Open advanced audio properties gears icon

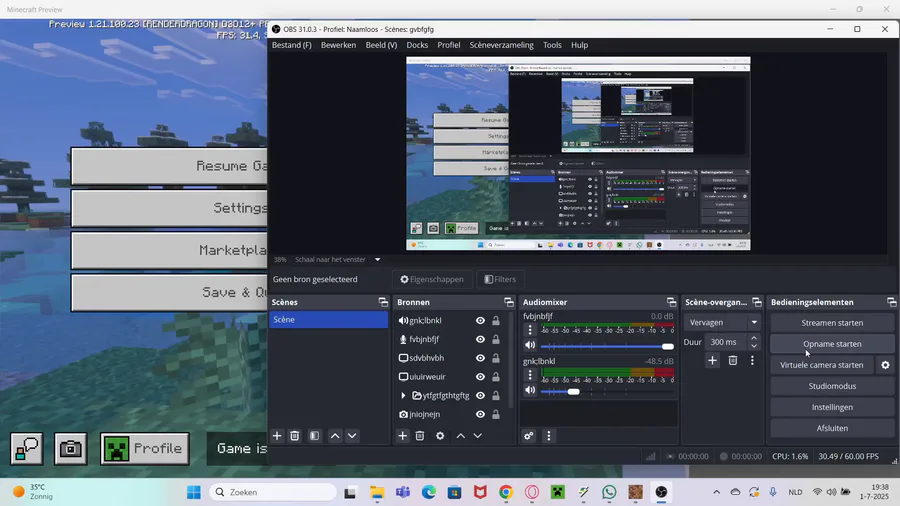[529, 436]
